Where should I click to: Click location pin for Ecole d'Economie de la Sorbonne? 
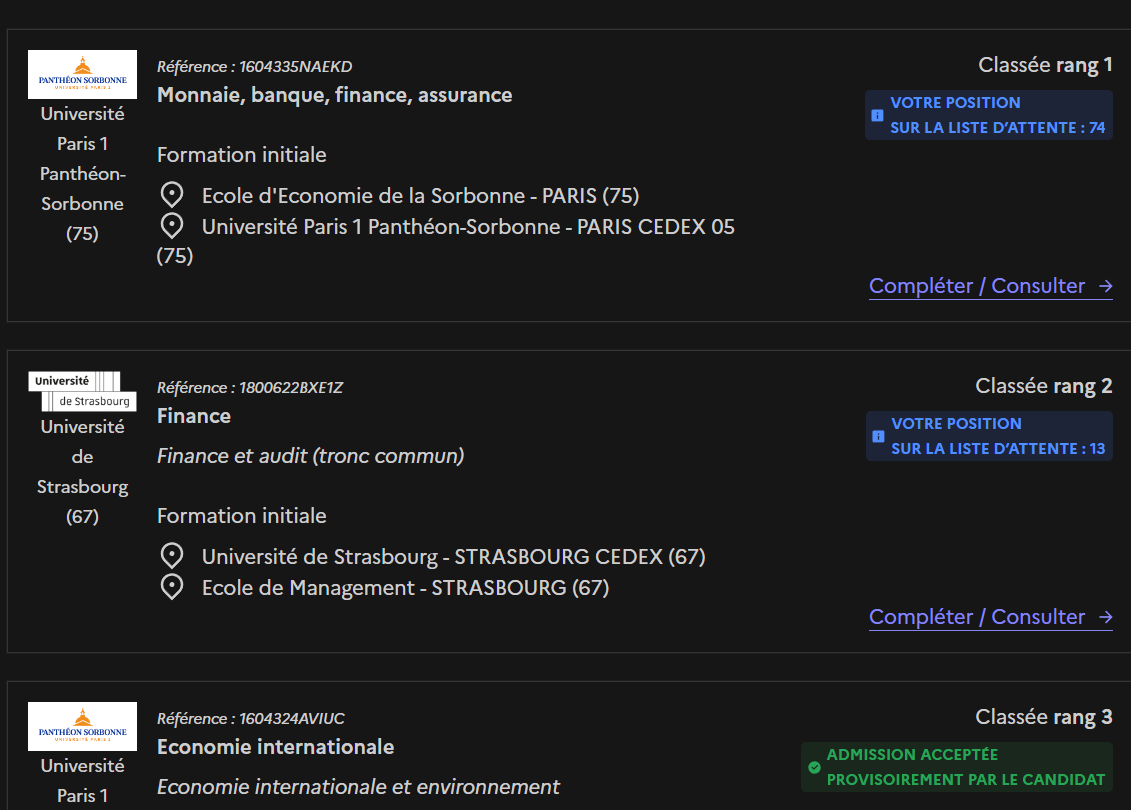pos(172,195)
